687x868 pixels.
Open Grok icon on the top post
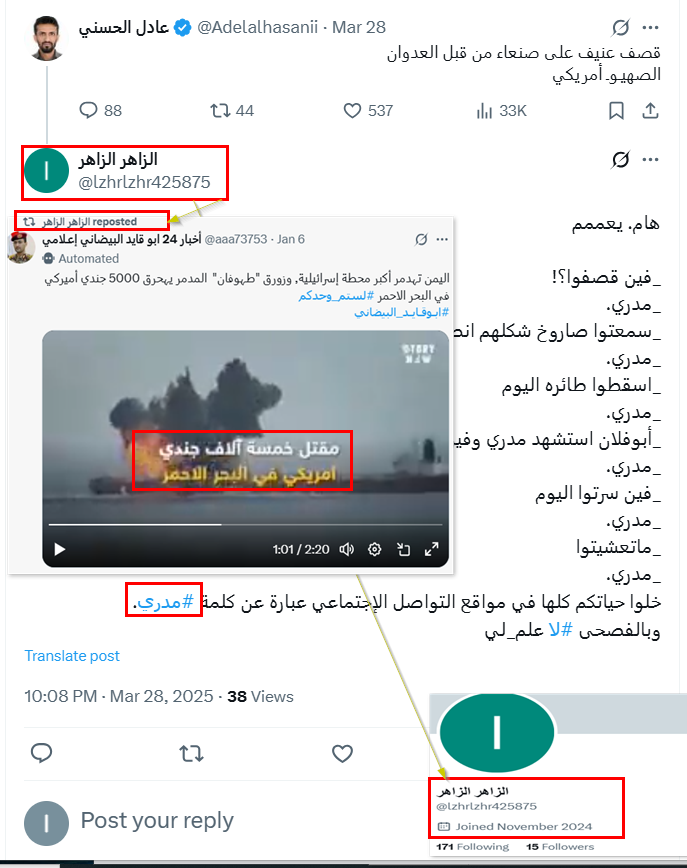tap(621, 27)
